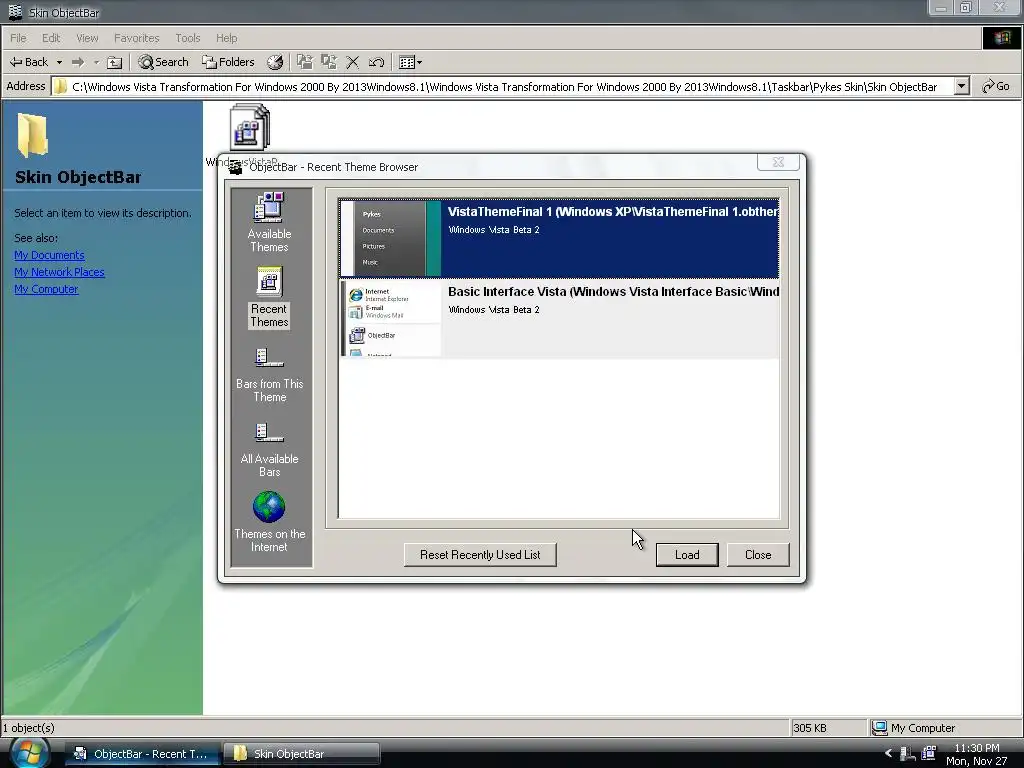This screenshot has width=1024, height=768.
Task: Click the Windows flag throbber icon
Action: (1002, 38)
